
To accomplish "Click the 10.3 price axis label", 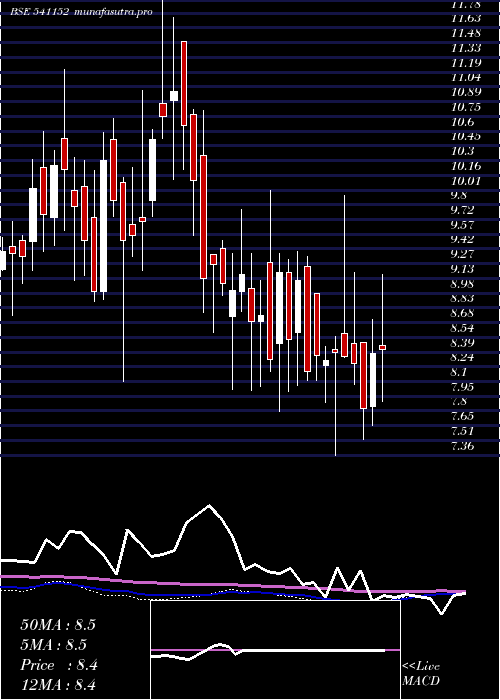I will tap(462, 151).
